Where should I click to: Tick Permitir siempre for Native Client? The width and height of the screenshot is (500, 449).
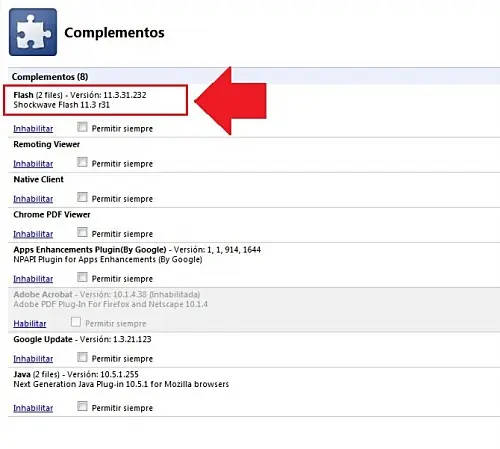click(82, 197)
